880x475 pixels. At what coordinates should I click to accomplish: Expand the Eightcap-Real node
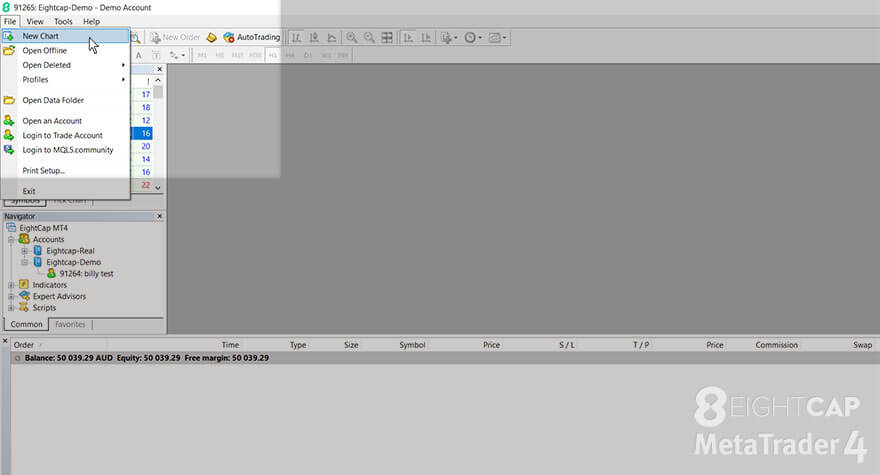(24, 251)
